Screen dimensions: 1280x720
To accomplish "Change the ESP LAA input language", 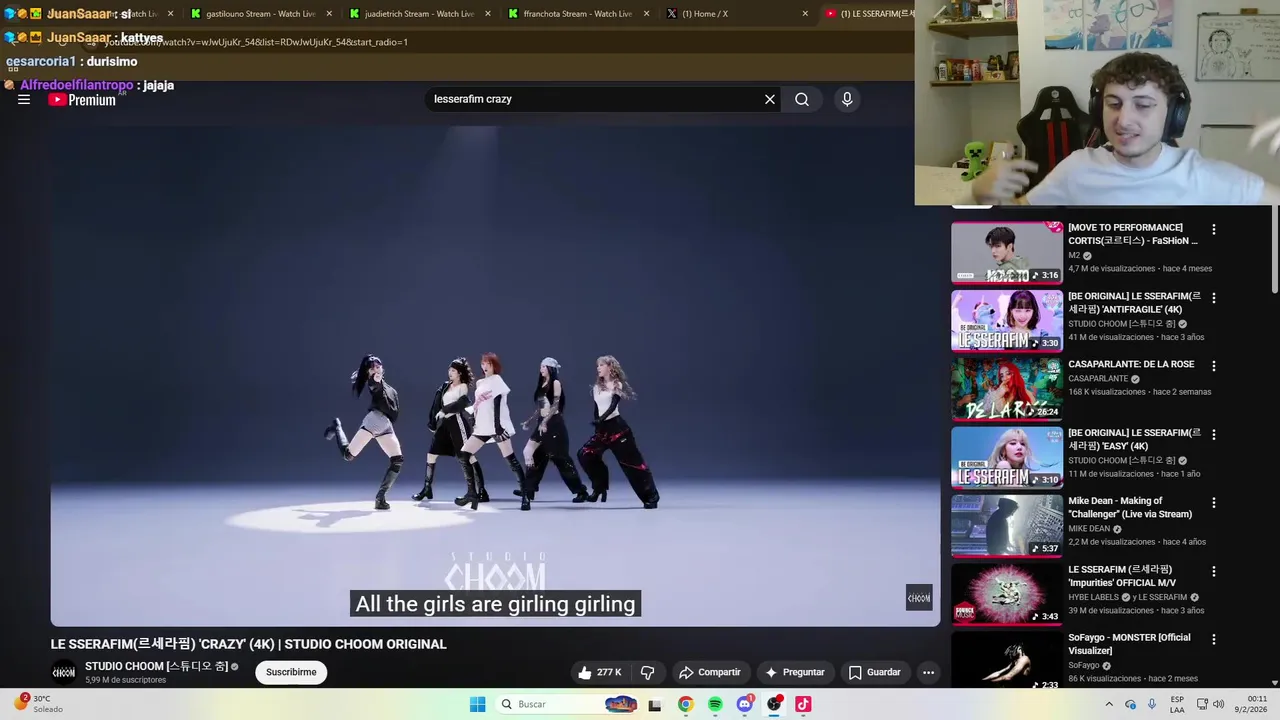I will pos(1178,704).
